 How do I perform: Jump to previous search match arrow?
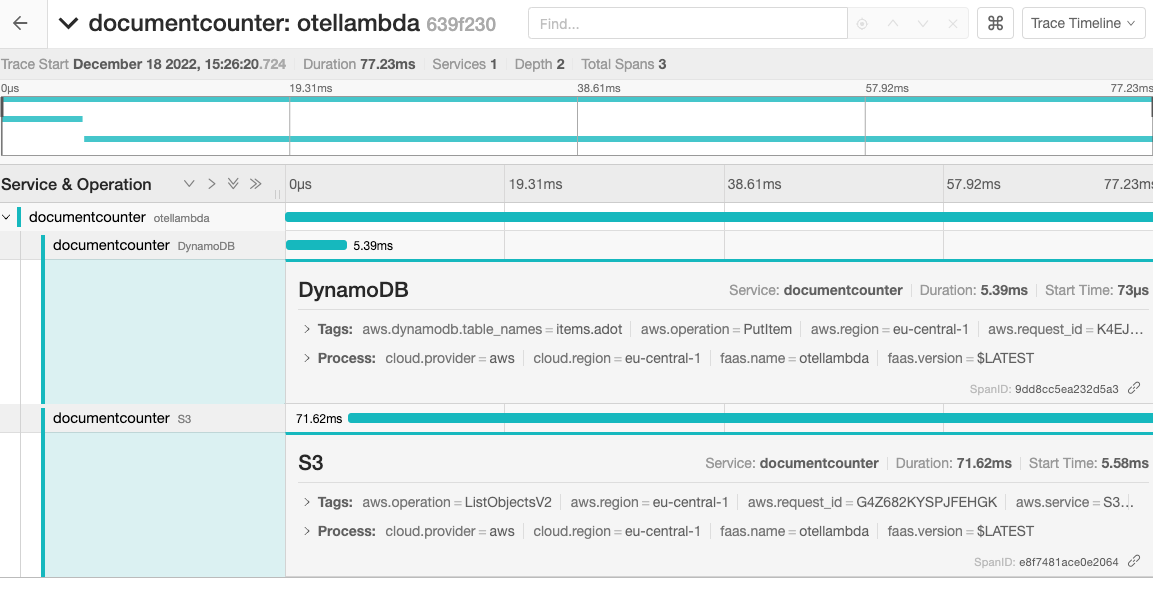coord(893,24)
